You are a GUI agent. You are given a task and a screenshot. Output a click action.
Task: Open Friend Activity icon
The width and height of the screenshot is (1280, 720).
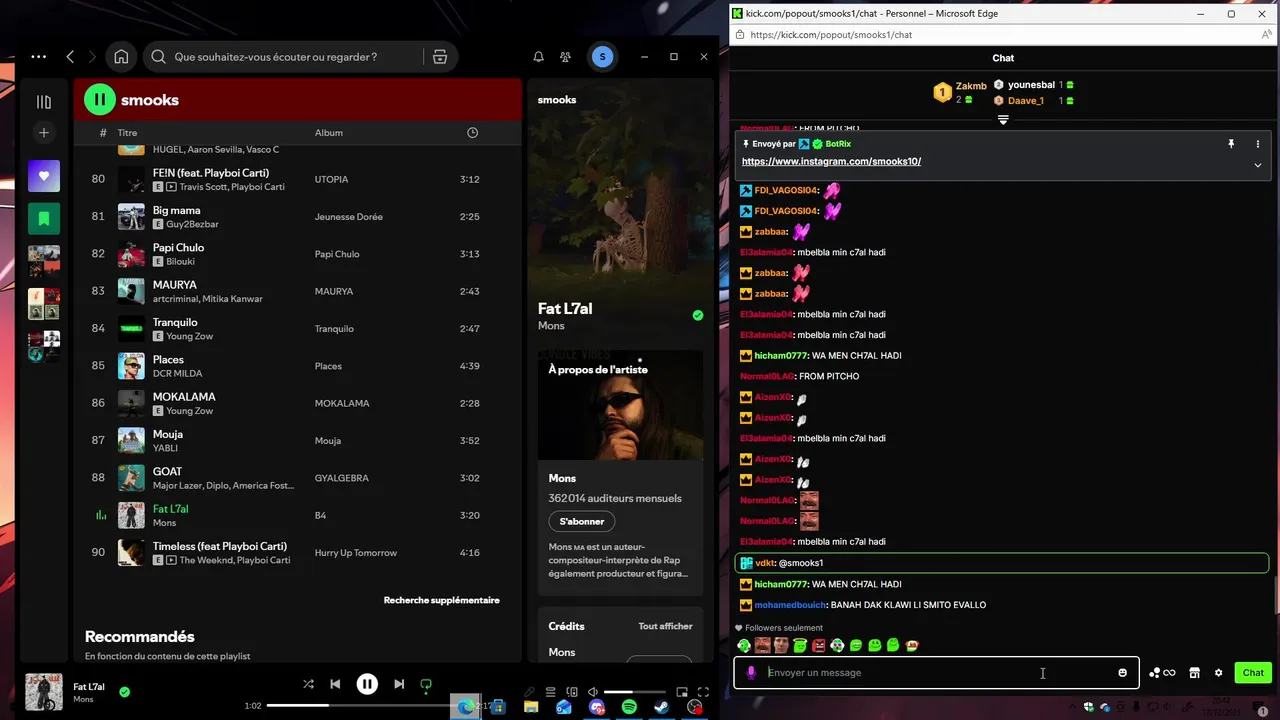pos(566,57)
